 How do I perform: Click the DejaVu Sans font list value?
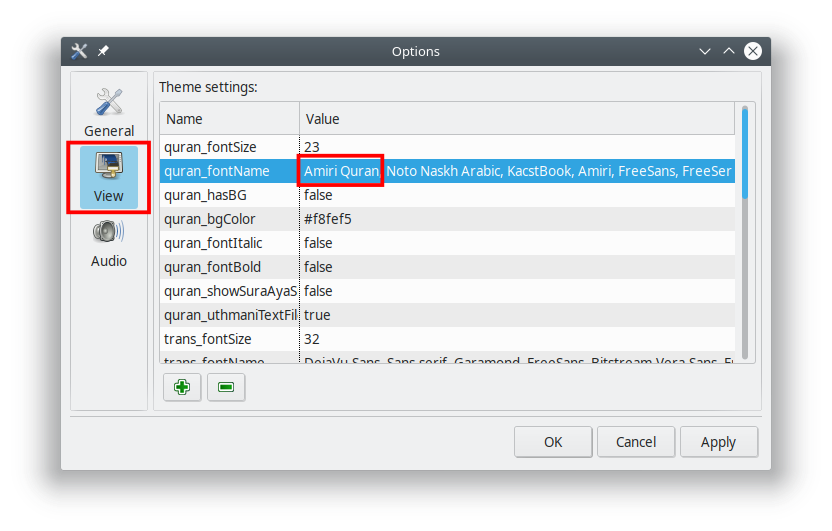click(x=518, y=360)
